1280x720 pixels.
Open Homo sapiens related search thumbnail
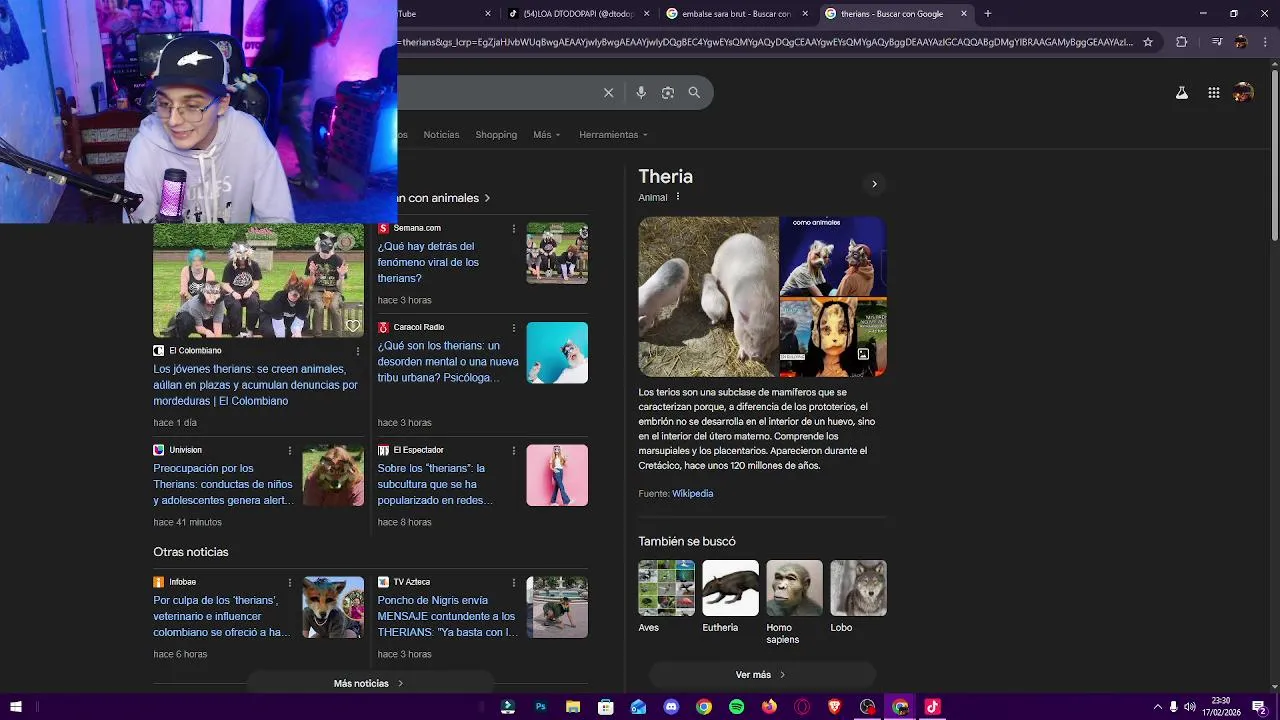[794, 588]
